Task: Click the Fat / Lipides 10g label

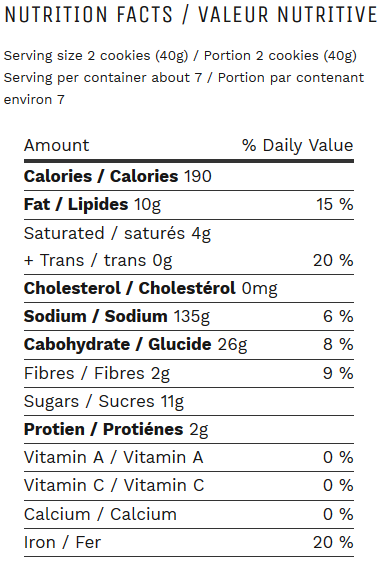Action: click(92, 205)
